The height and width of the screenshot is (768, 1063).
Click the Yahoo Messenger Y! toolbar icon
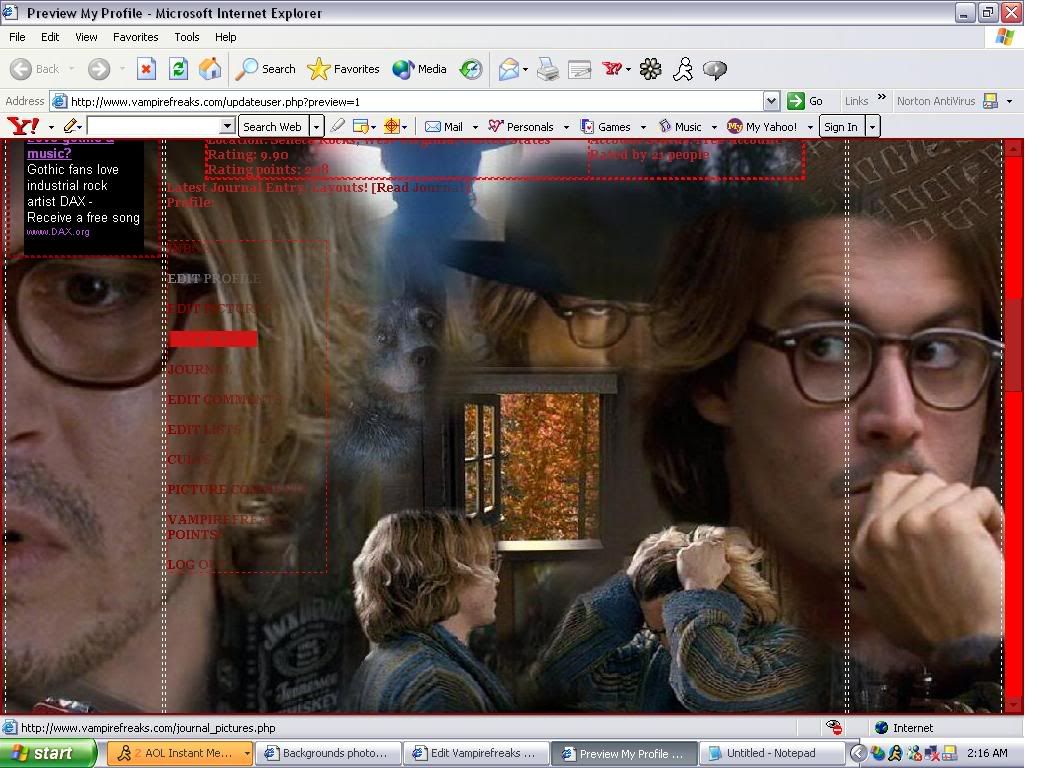pos(612,68)
